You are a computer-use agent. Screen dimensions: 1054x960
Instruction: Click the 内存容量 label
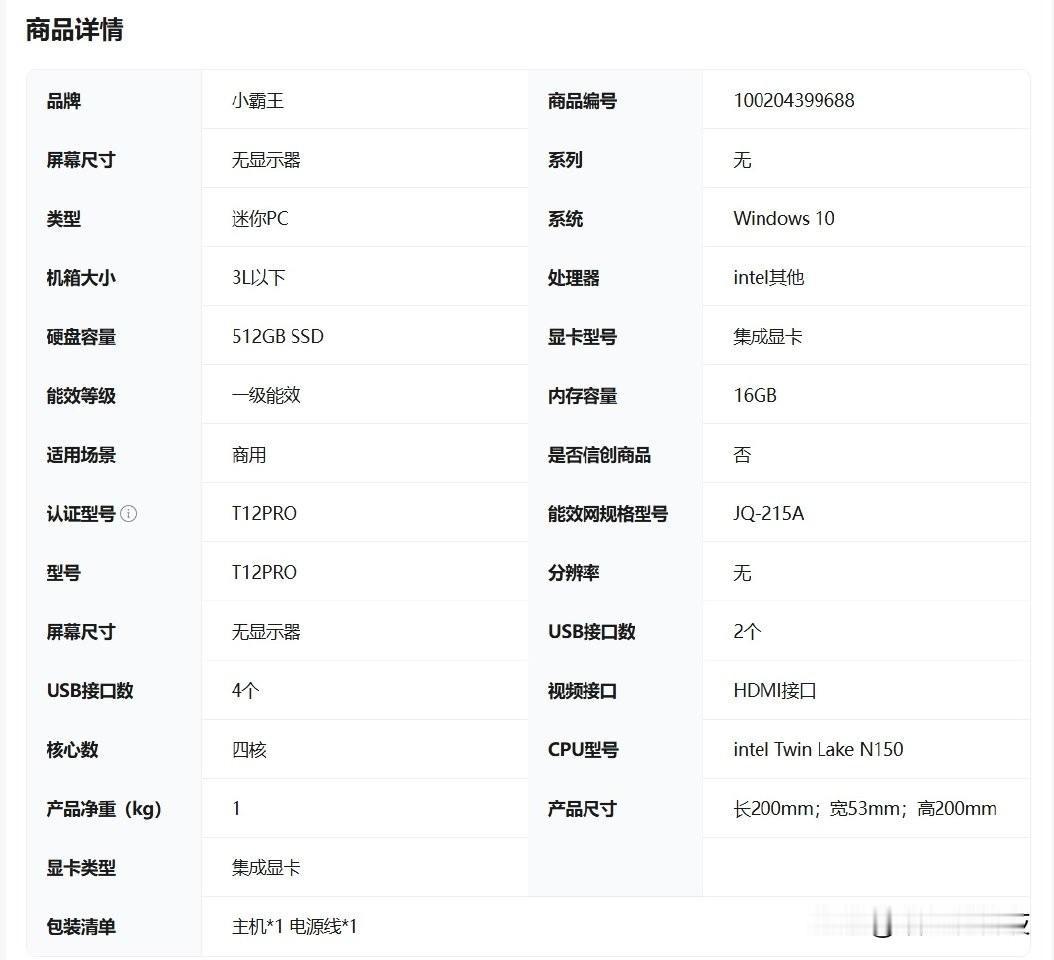point(582,396)
